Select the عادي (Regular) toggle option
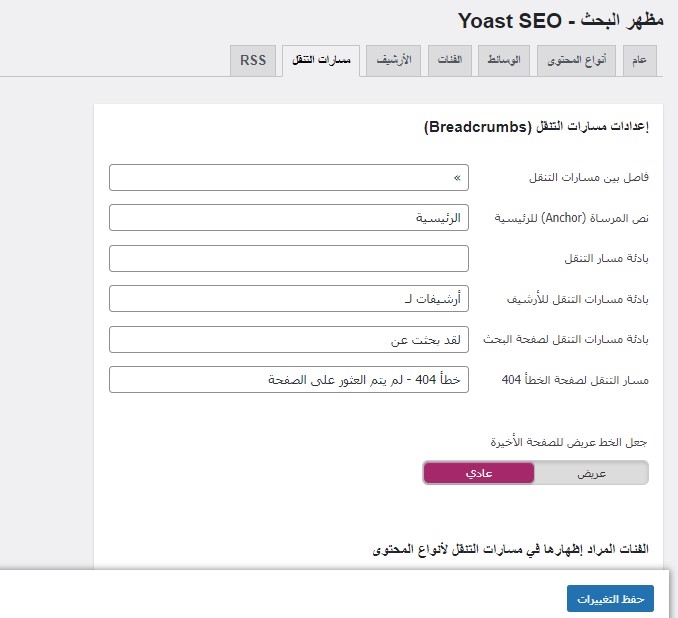 pyautogui.click(x=479, y=473)
